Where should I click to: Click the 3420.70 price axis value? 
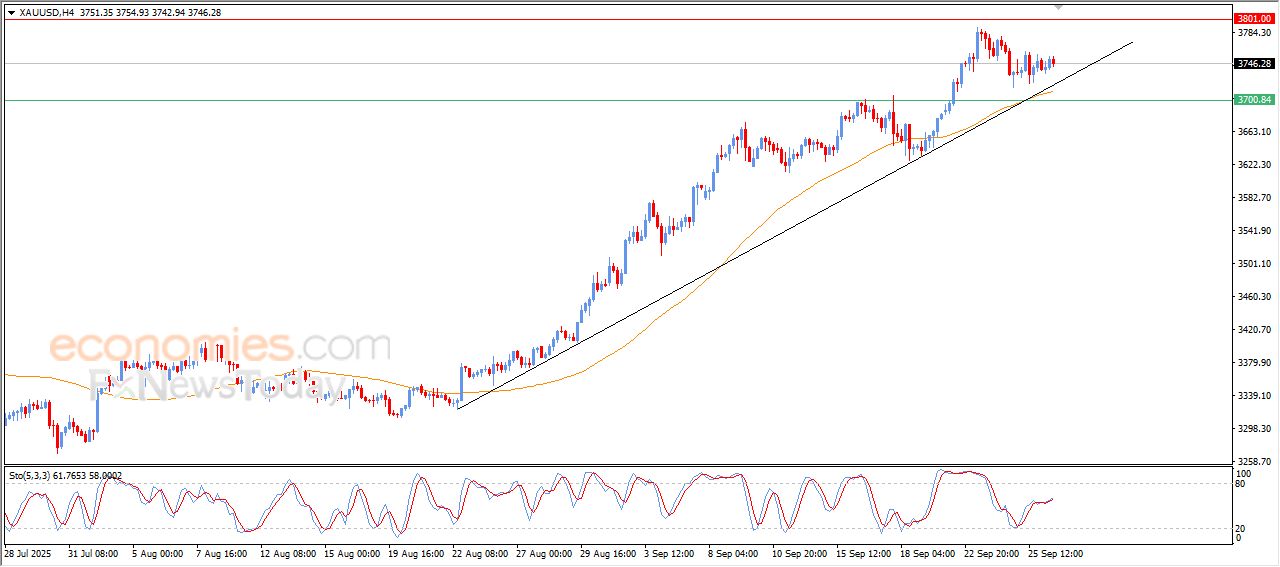pyautogui.click(x=1253, y=330)
